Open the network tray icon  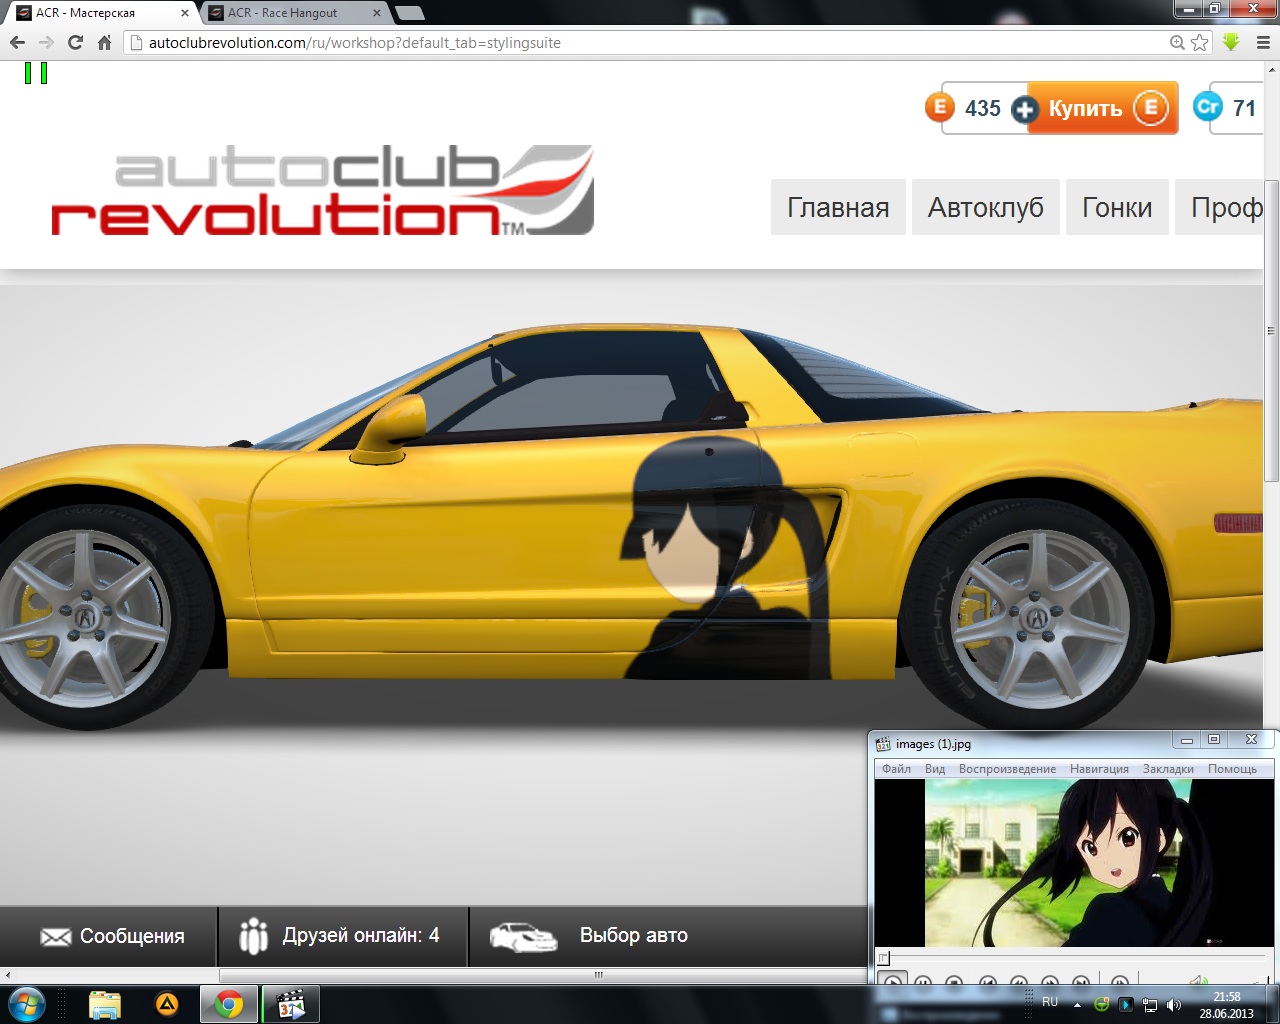(x=1150, y=1004)
